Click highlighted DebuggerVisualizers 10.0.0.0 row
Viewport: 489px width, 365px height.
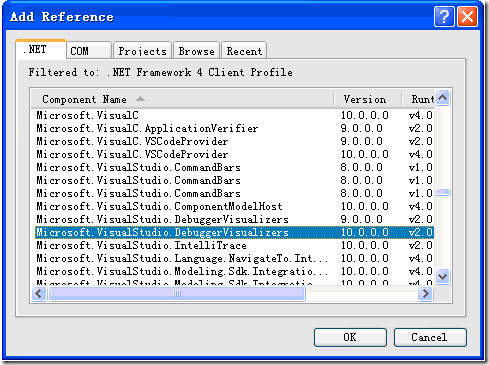[x=234, y=232]
